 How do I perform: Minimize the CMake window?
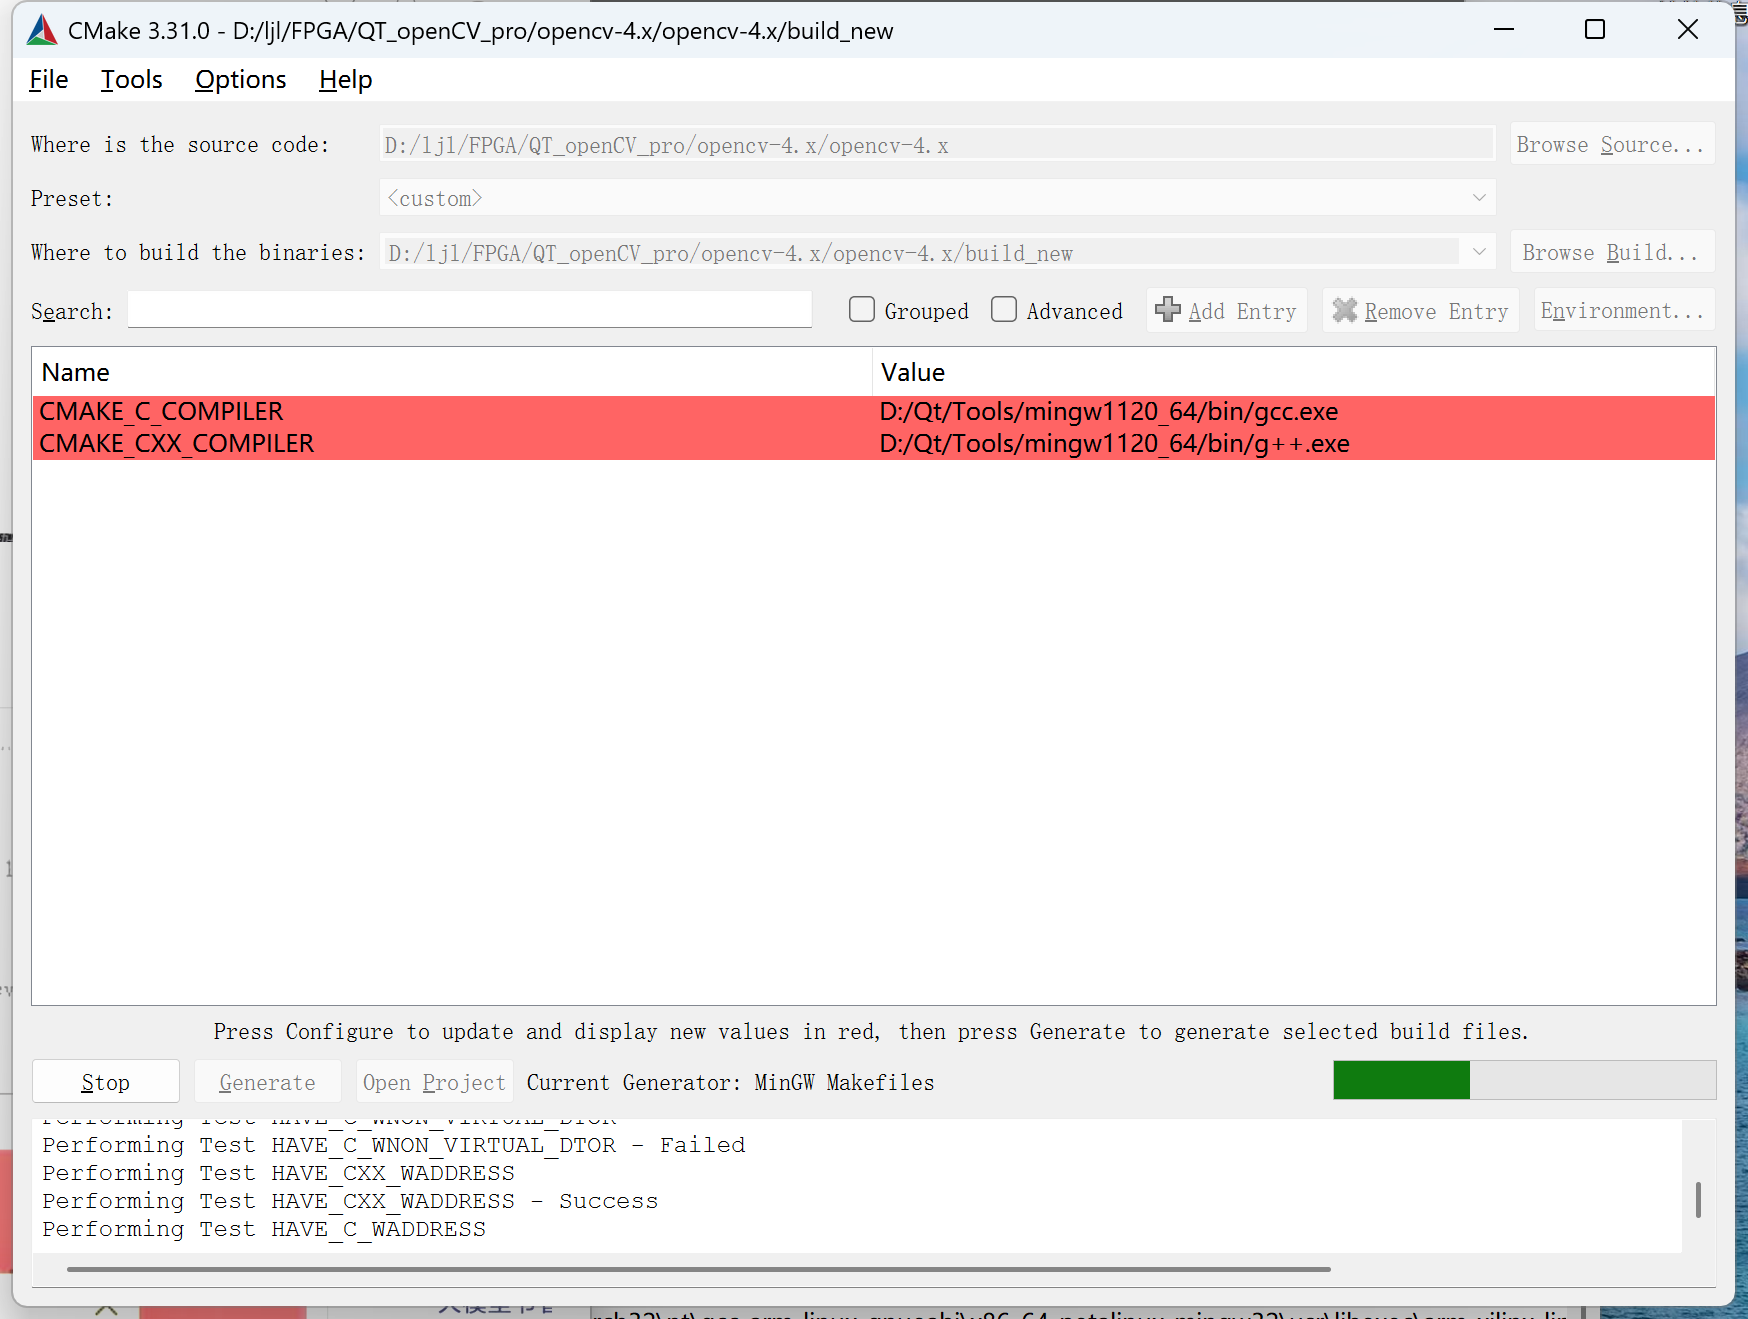coord(1503,30)
